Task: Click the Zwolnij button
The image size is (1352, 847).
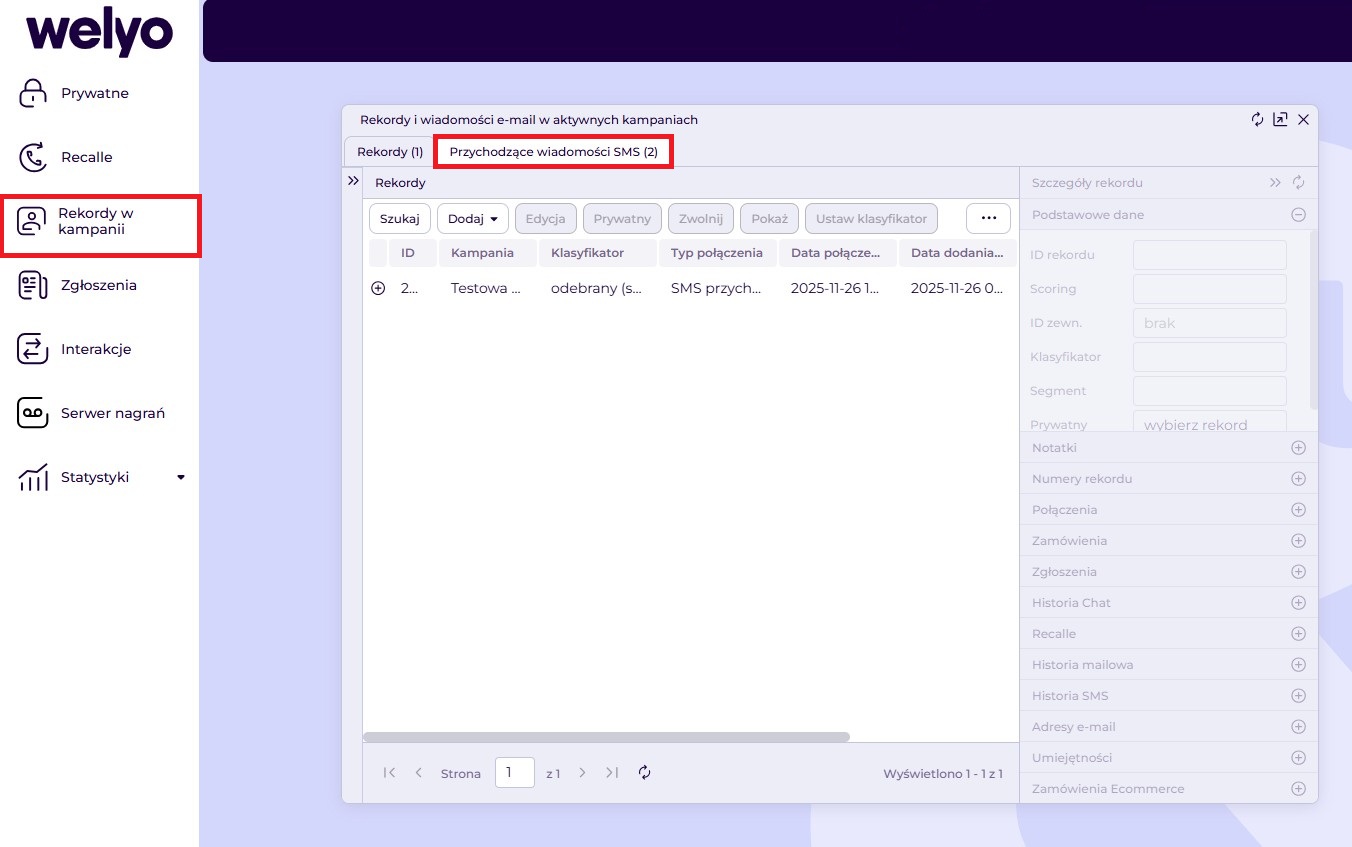Action: click(x=701, y=218)
